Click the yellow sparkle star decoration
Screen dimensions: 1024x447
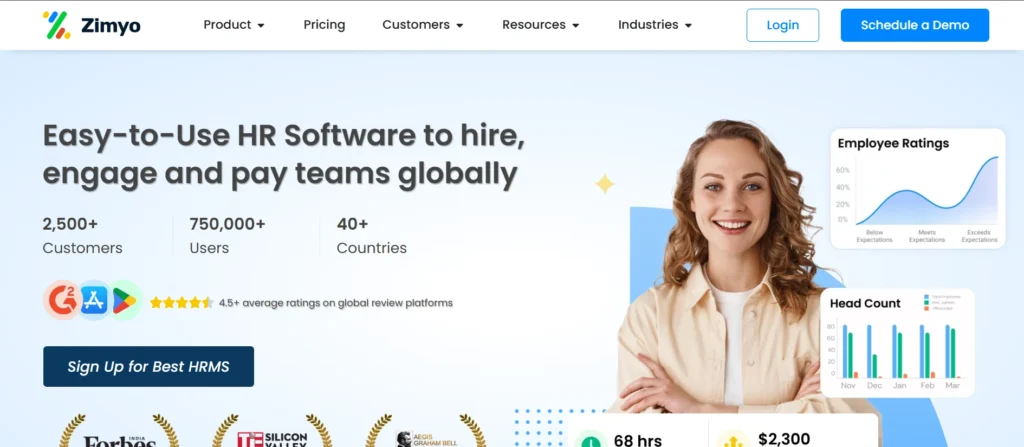point(604,184)
